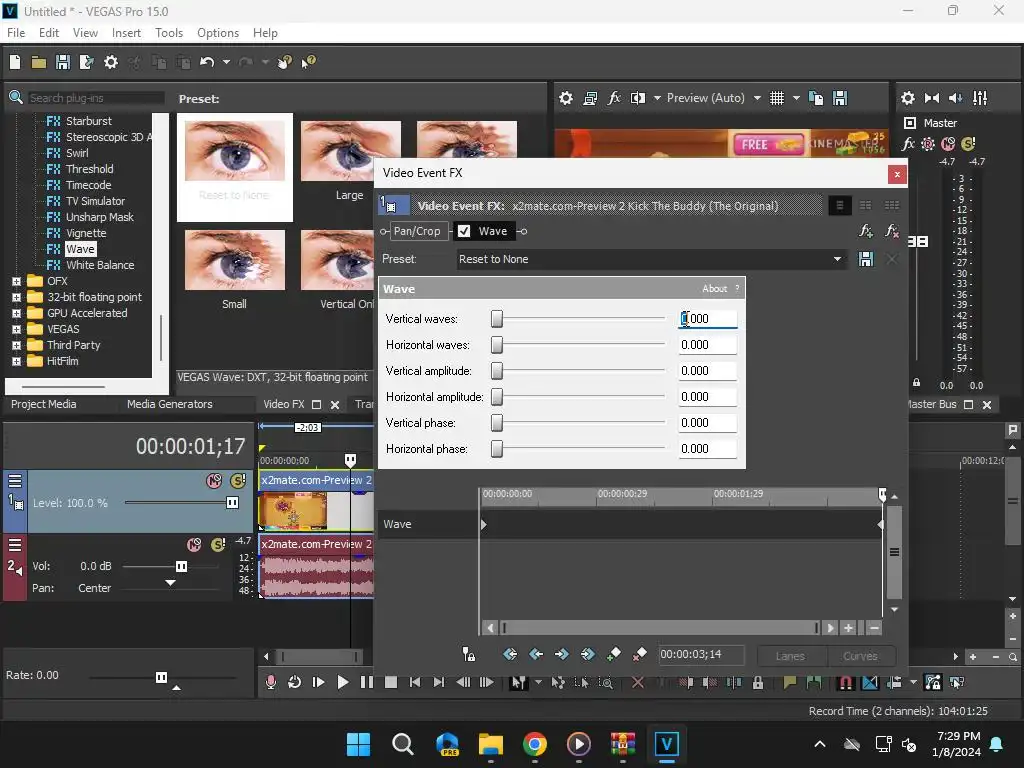Viewport: 1024px width, 768px height.
Task: Open the Tools menu
Action: click(x=168, y=33)
